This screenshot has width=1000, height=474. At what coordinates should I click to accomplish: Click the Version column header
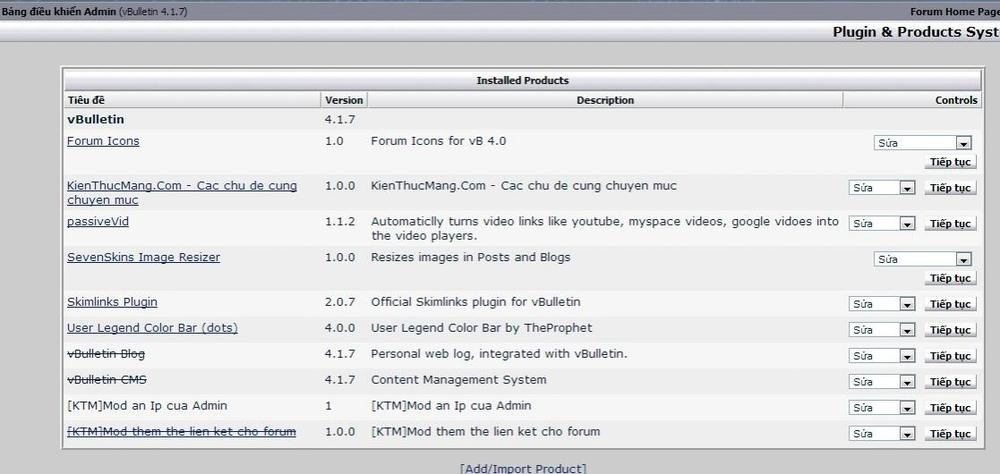344,100
